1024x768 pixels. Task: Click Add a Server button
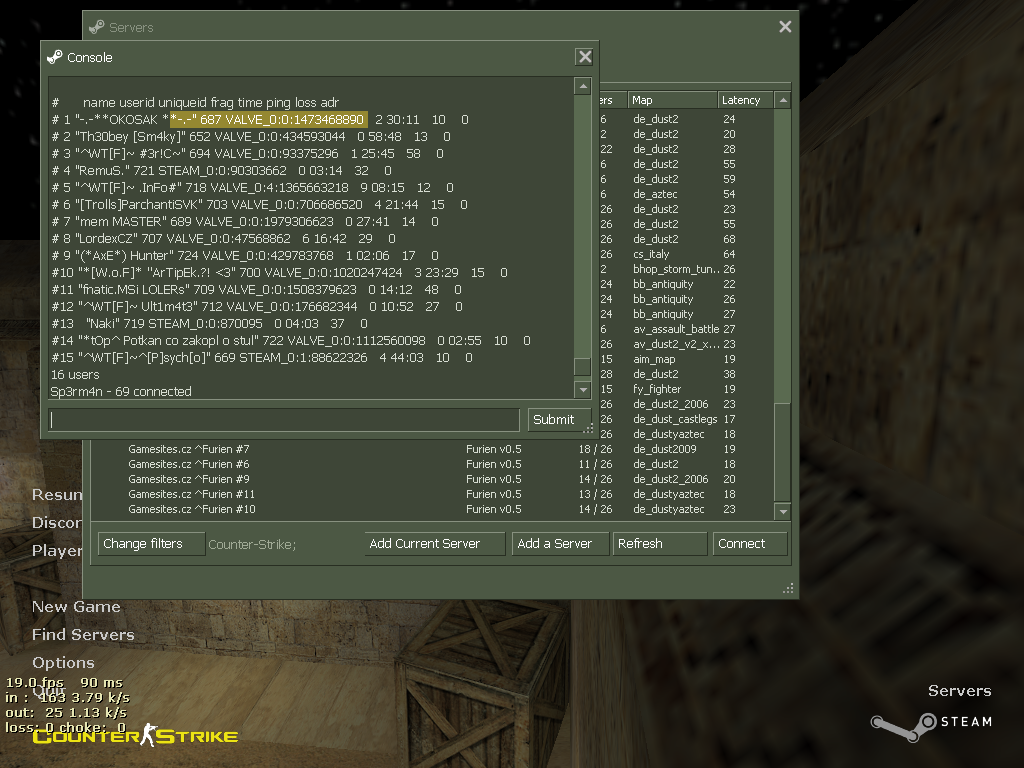(x=560, y=544)
